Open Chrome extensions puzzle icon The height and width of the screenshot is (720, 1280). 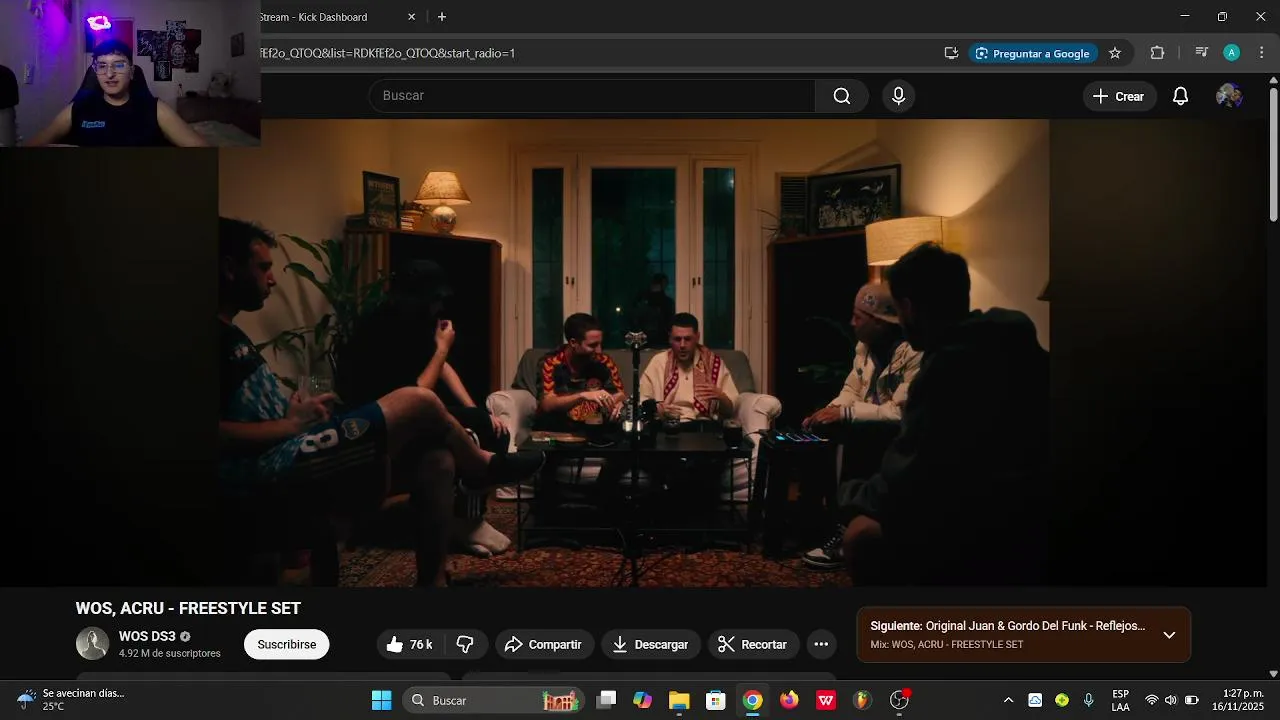(1157, 53)
